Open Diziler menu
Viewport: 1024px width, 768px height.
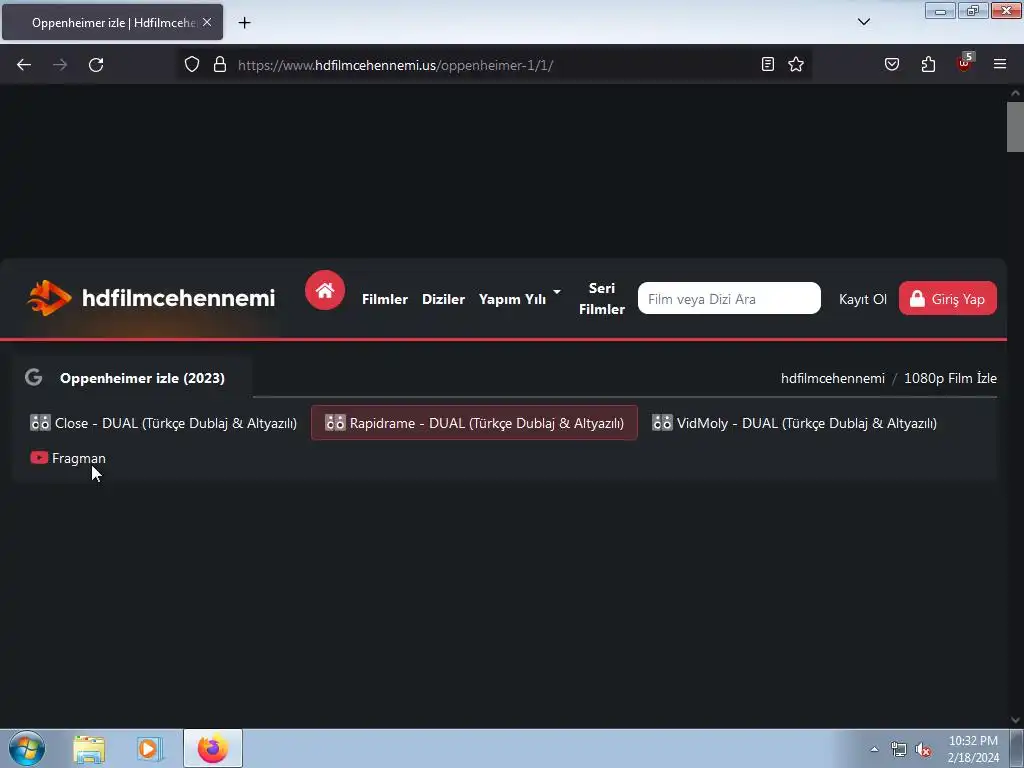tap(443, 299)
